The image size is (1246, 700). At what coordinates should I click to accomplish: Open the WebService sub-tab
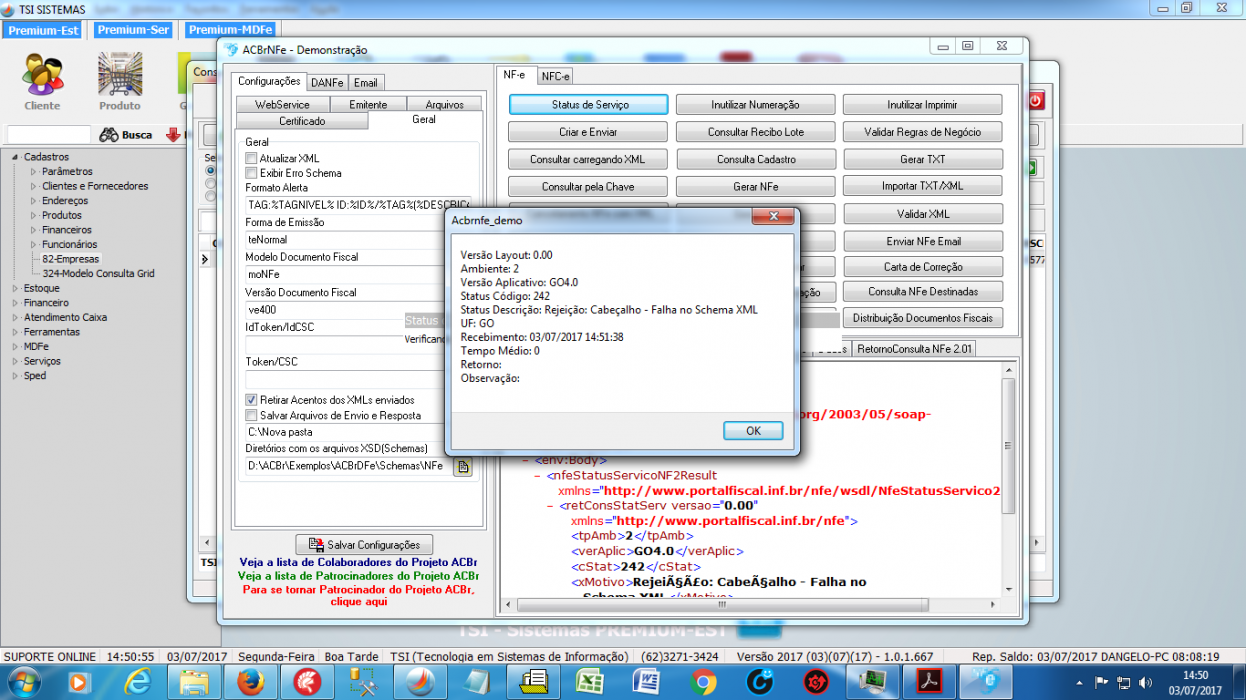click(x=282, y=104)
